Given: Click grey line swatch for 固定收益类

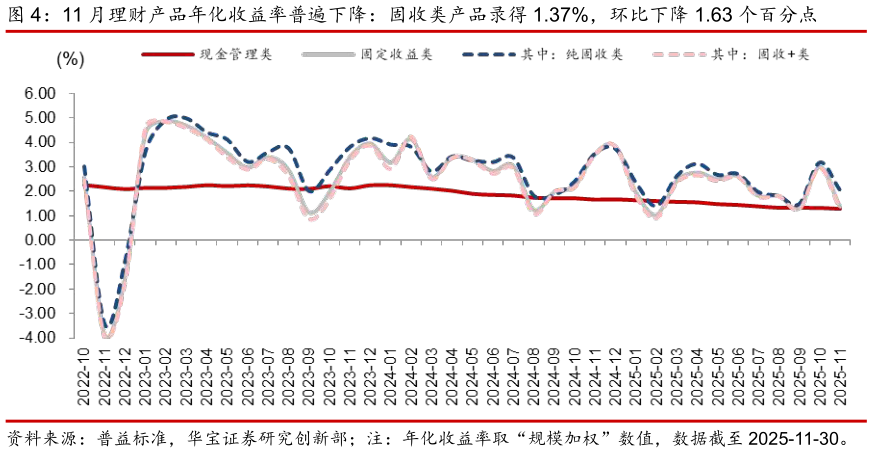Looking at the screenshot, I should coord(329,54).
